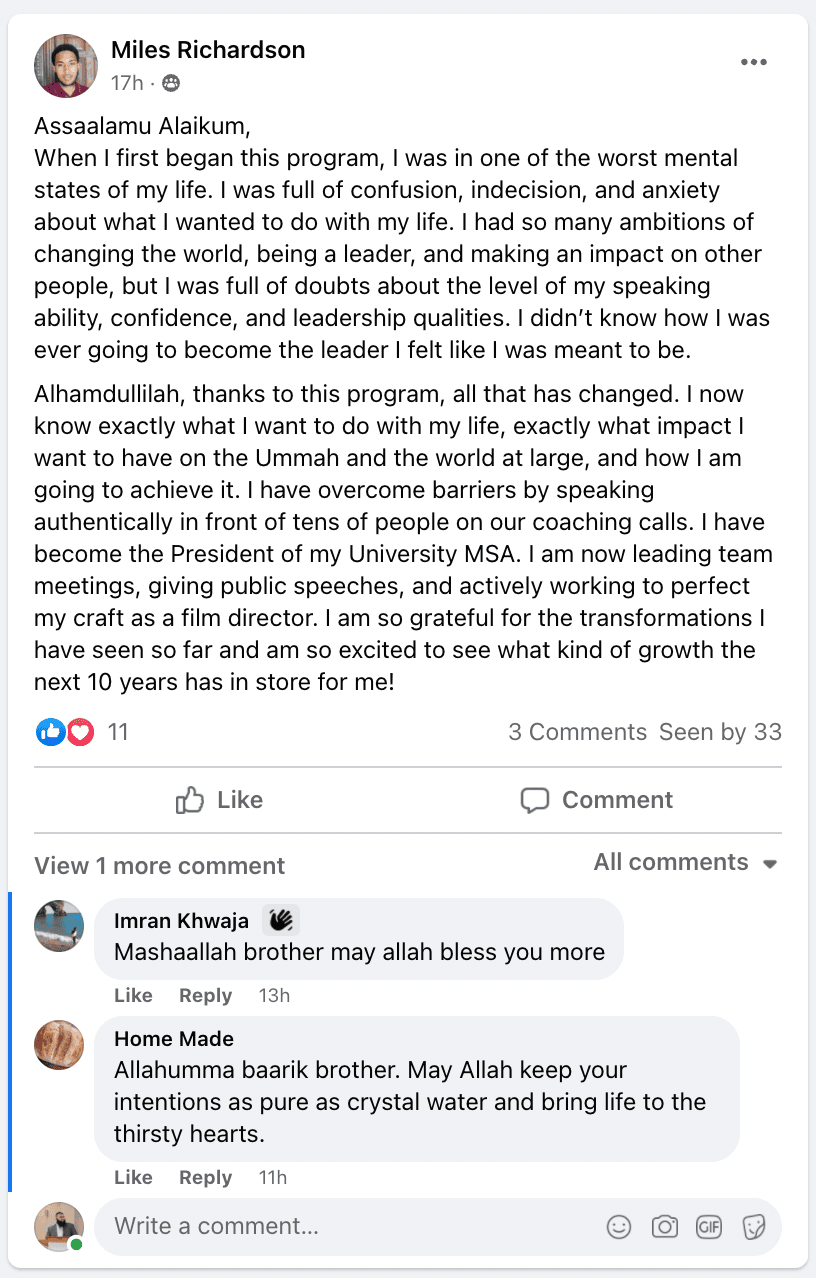Reply to Home Made's comment
Image resolution: width=816 pixels, height=1278 pixels.
point(205,1177)
